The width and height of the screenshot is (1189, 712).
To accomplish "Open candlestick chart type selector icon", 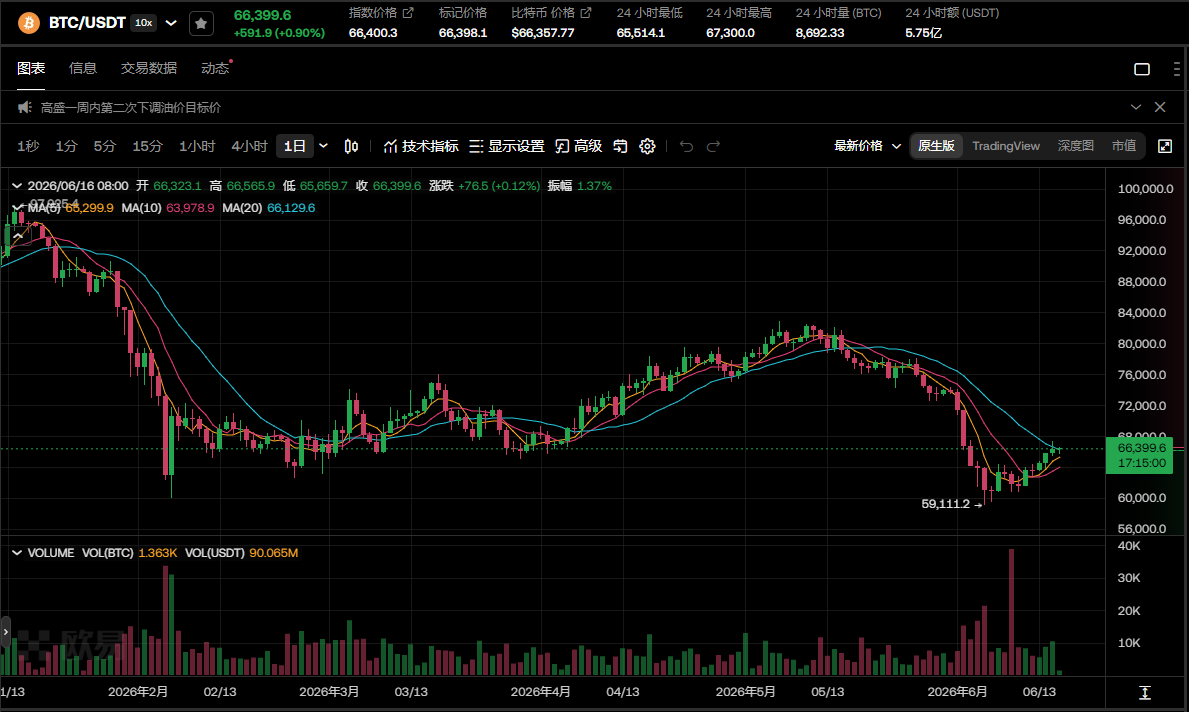I will coord(351,146).
